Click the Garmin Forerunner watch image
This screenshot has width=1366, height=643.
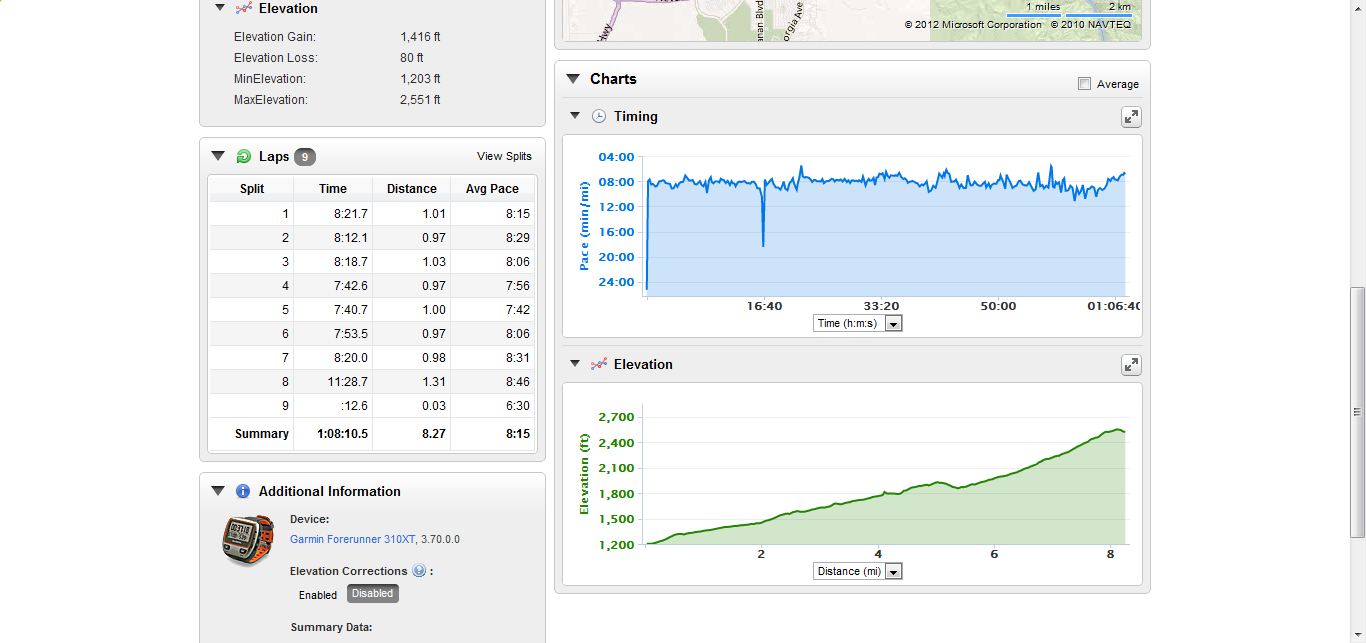pos(247,540)
